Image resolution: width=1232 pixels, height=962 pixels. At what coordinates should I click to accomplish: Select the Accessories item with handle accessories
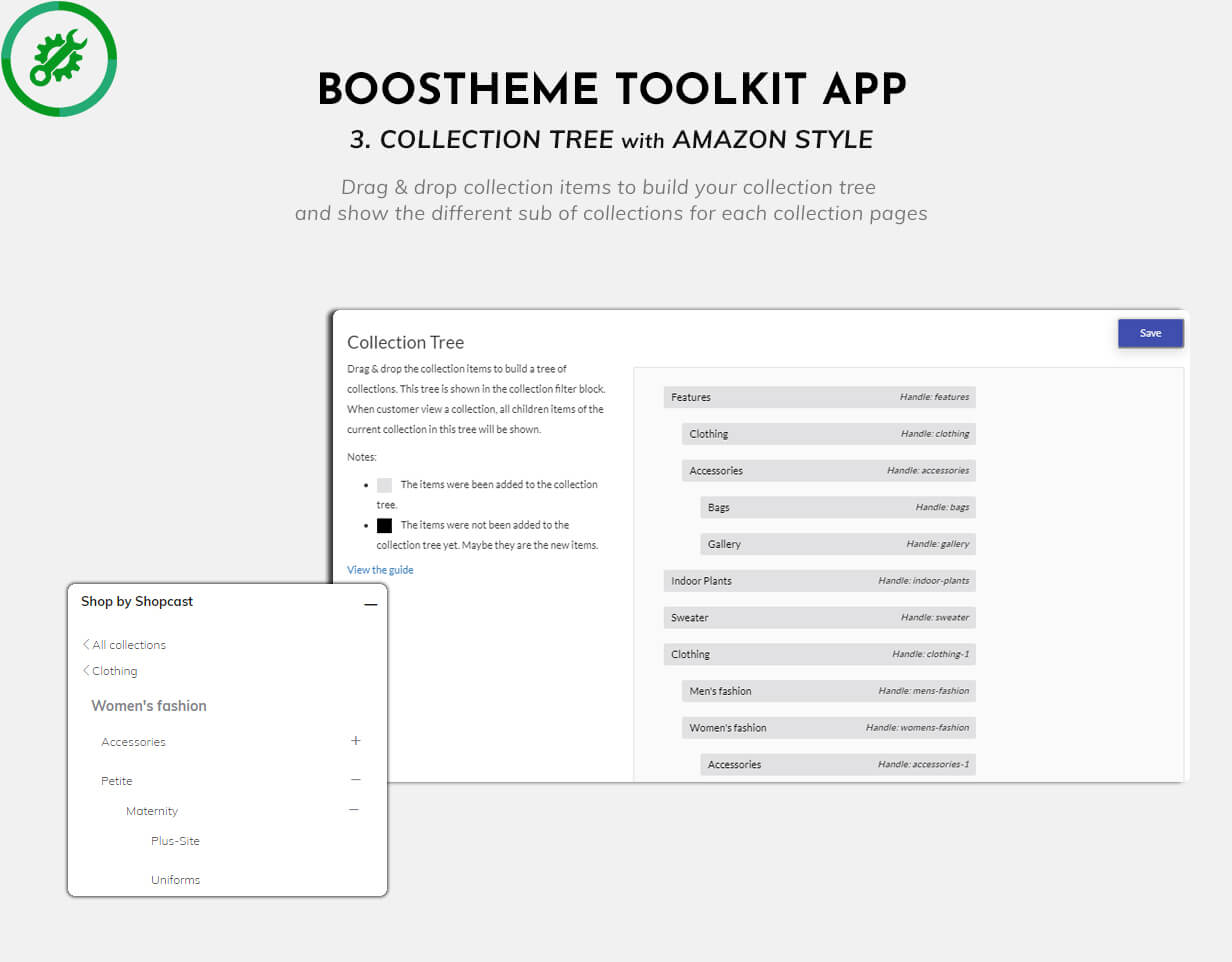[x=829, y=470]
